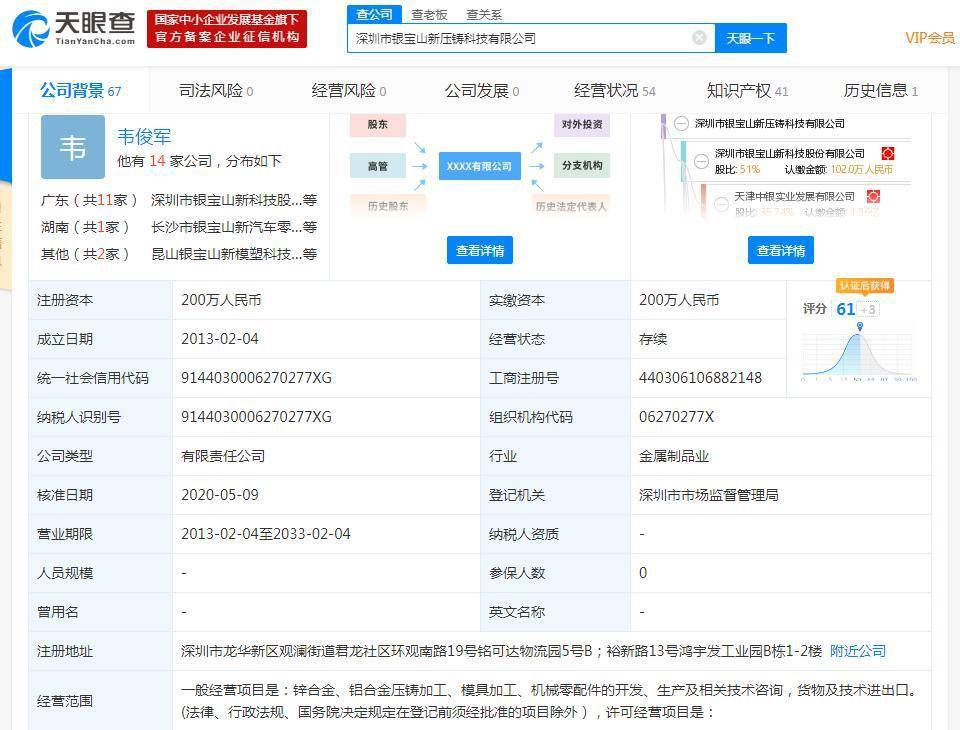Select the business term 2013-02-04至2033-02-04
The image size is (960, 730).
coord(266,534)
